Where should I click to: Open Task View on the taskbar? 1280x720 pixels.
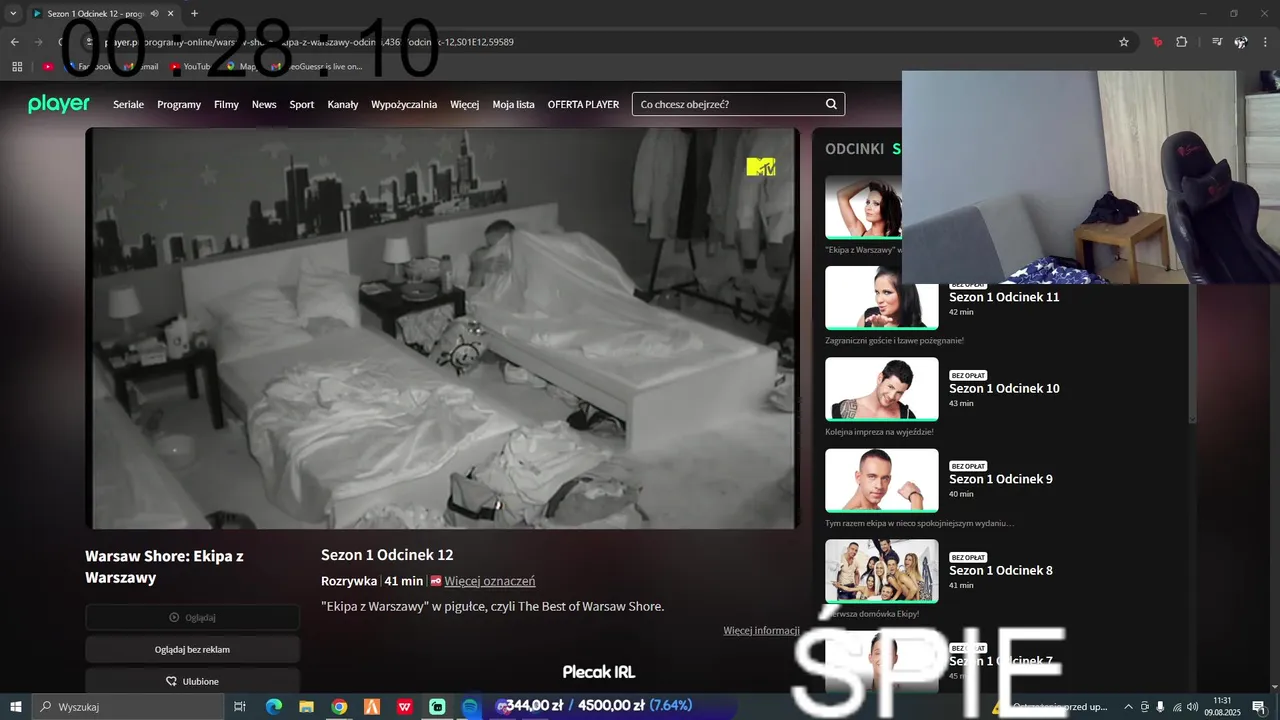[240, 706]
